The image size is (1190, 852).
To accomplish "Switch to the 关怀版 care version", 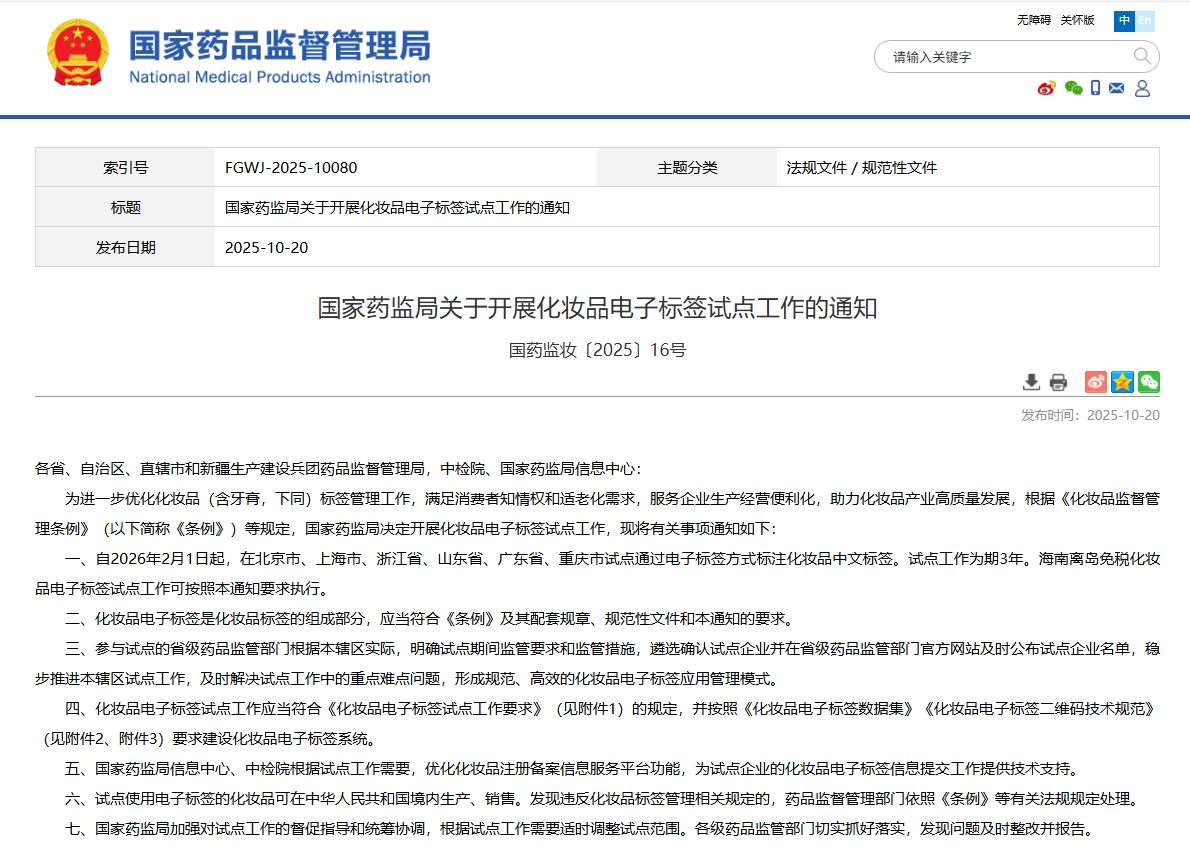I will [x=1077, y=20].
